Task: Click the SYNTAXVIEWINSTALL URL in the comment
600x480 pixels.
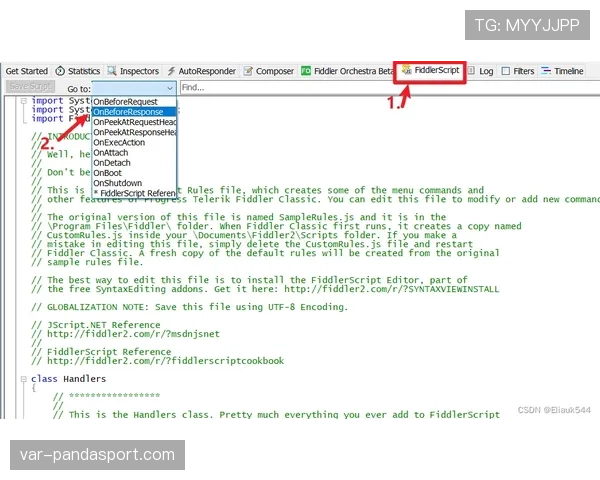Action: 391,289
